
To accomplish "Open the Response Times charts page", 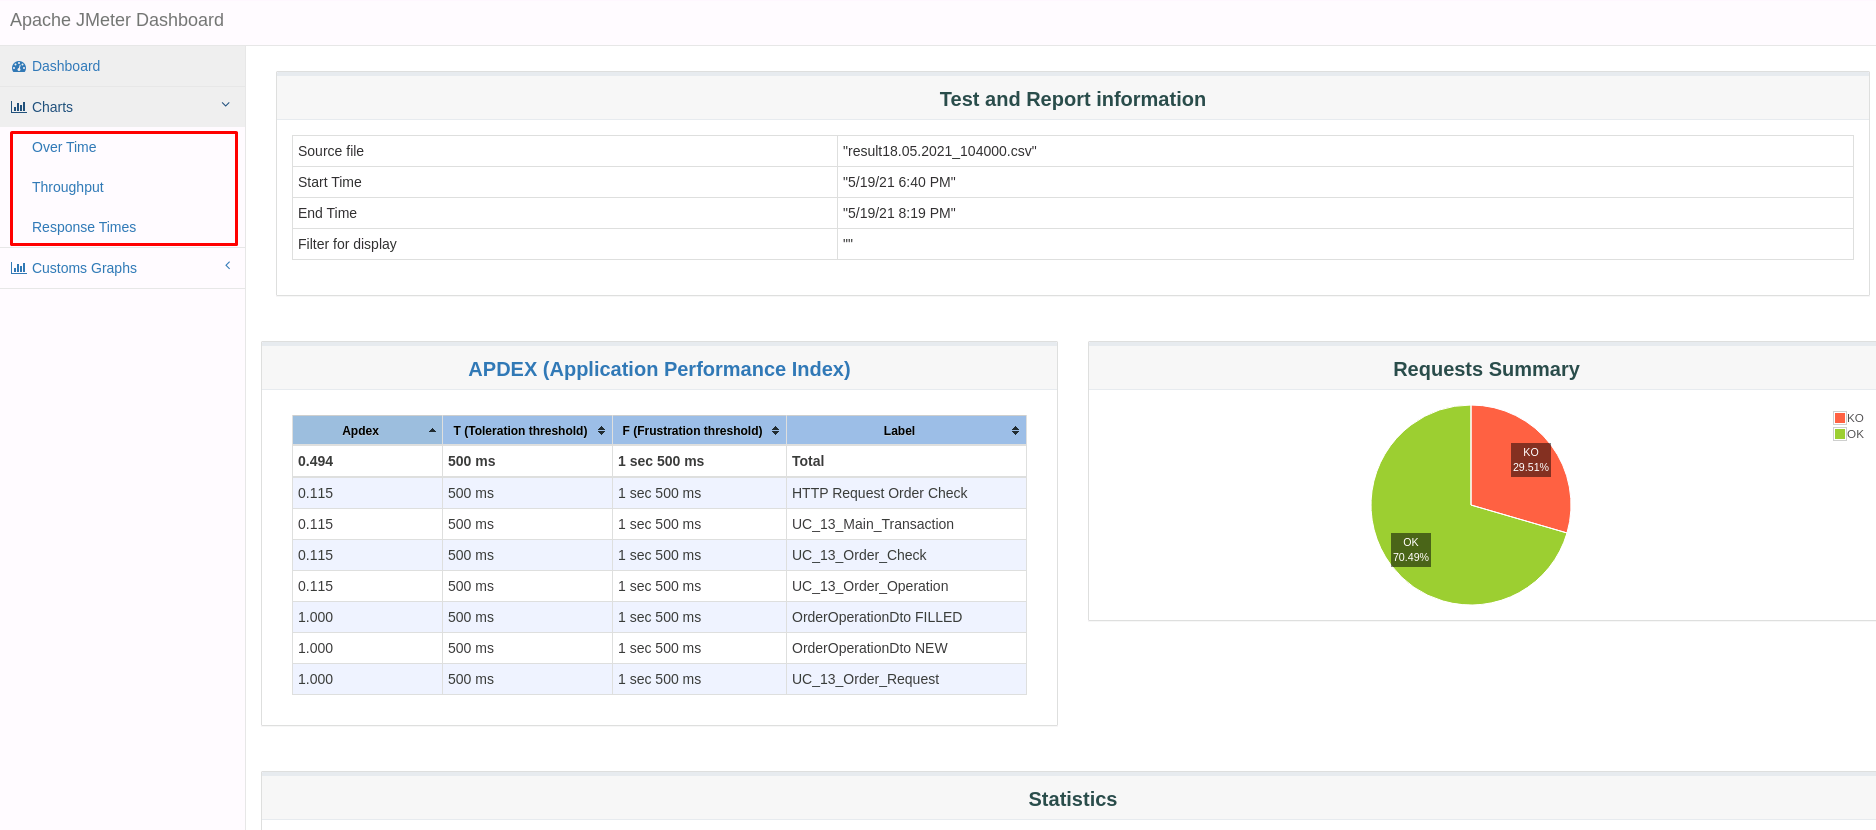I will click(84, 227).
